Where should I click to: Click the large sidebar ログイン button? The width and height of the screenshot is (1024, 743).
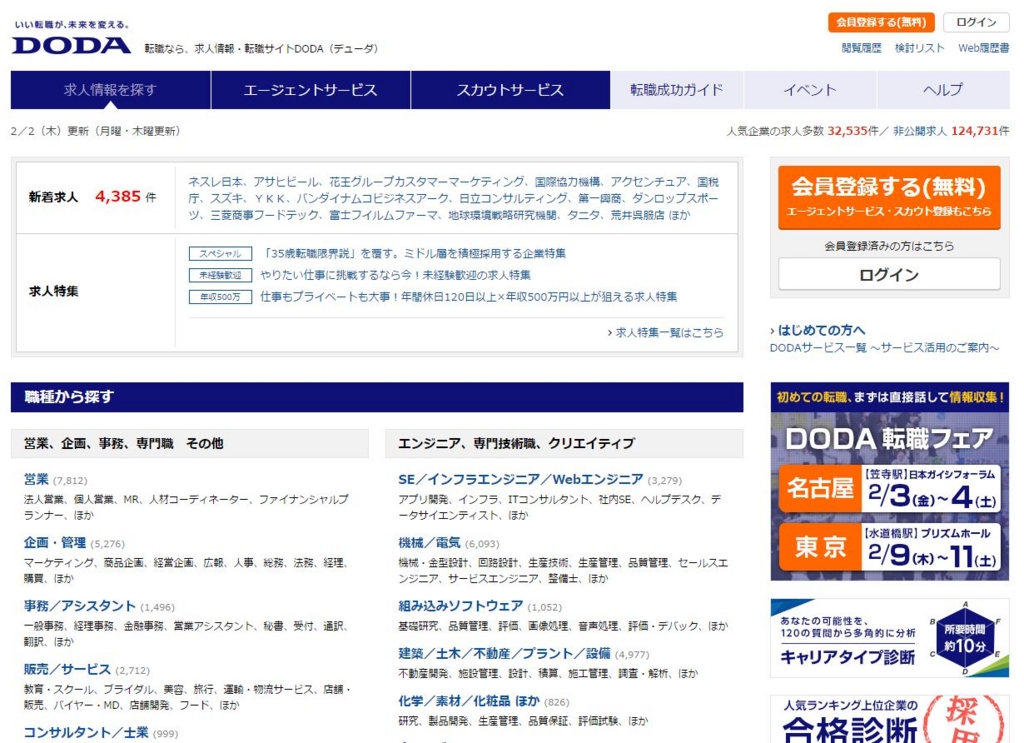pyautogui.click(x=889, y=274)
